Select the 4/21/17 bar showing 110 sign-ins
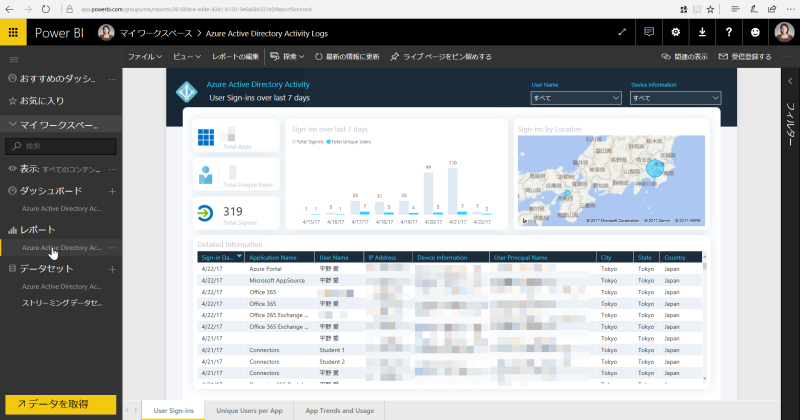800x420 pixels. [453, 191]
